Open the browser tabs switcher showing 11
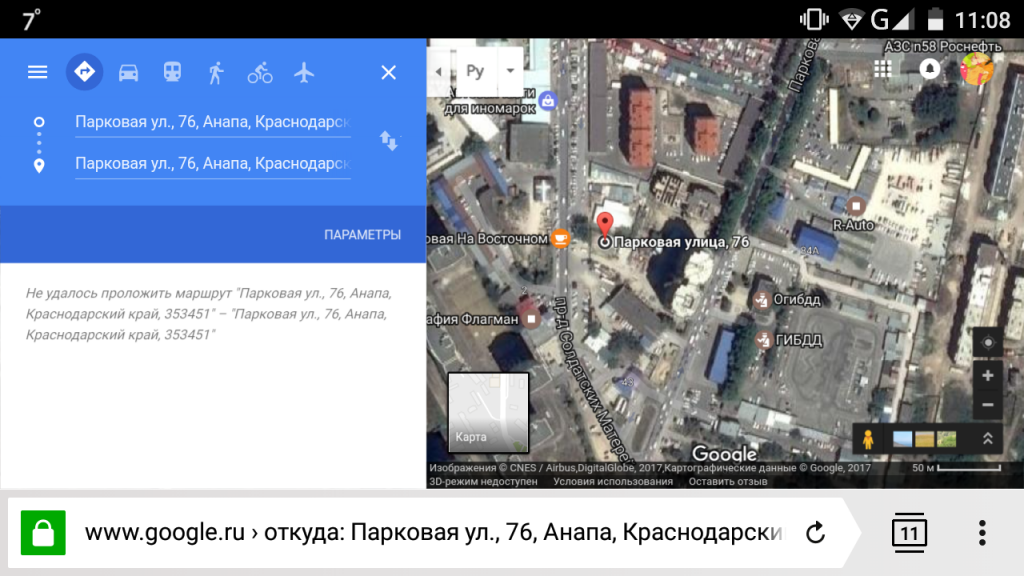Image resolution: width=1024 pixels, height=576 pixels. pos(909,532)
